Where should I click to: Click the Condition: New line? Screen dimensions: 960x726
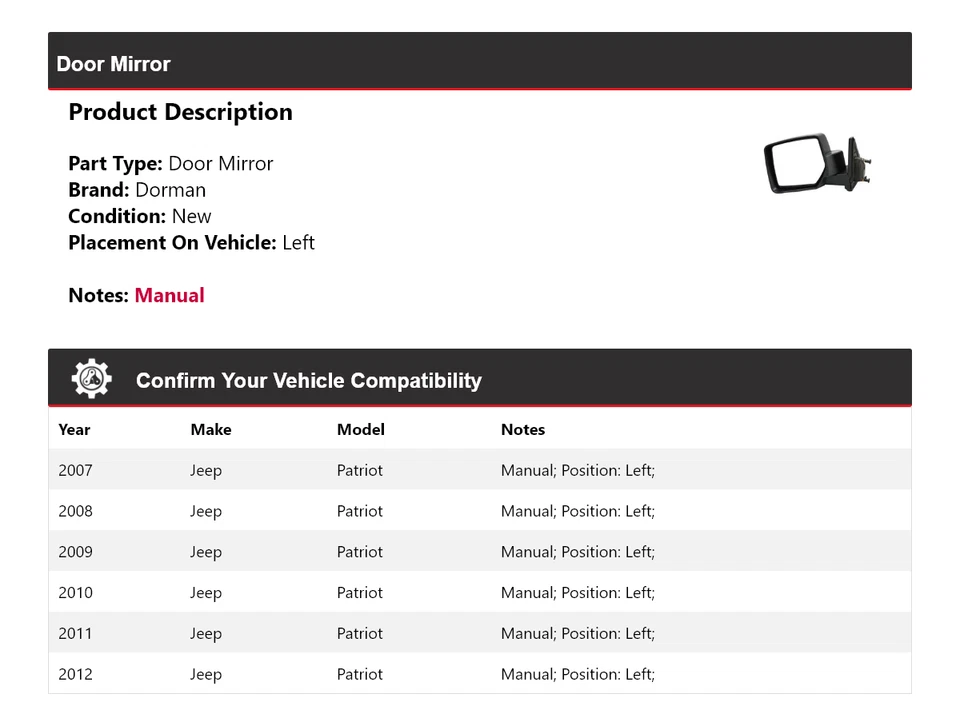coord(140,216)
